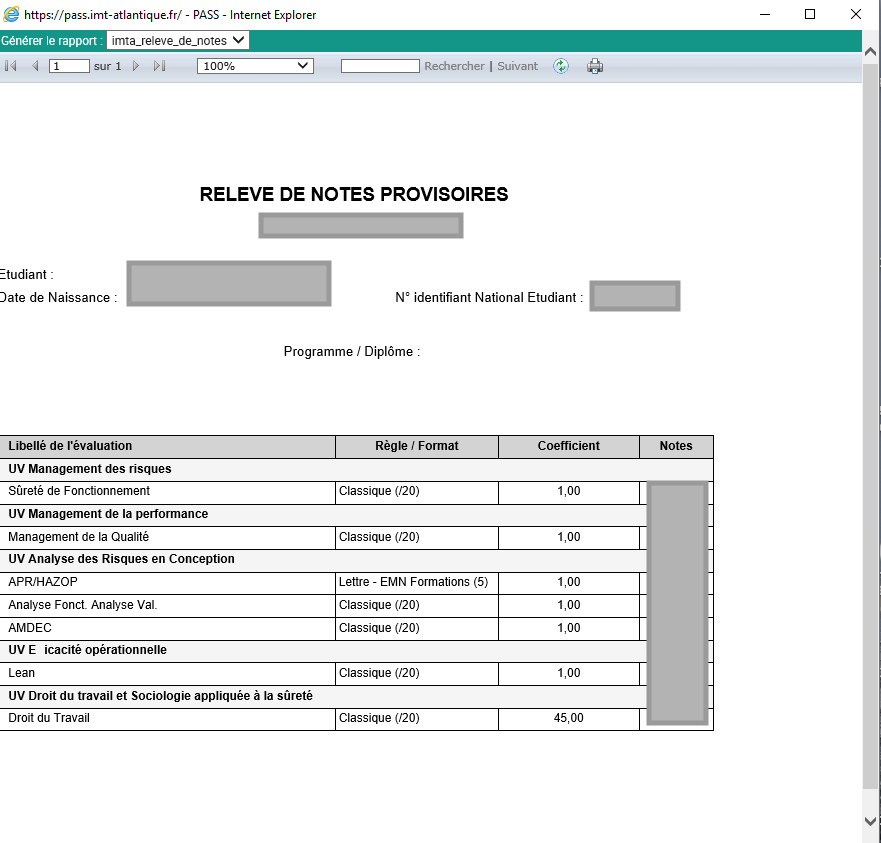Click the 'Etudiant :' label
Viewport: 881px width, 843px height.
click(x=26, y=275)
